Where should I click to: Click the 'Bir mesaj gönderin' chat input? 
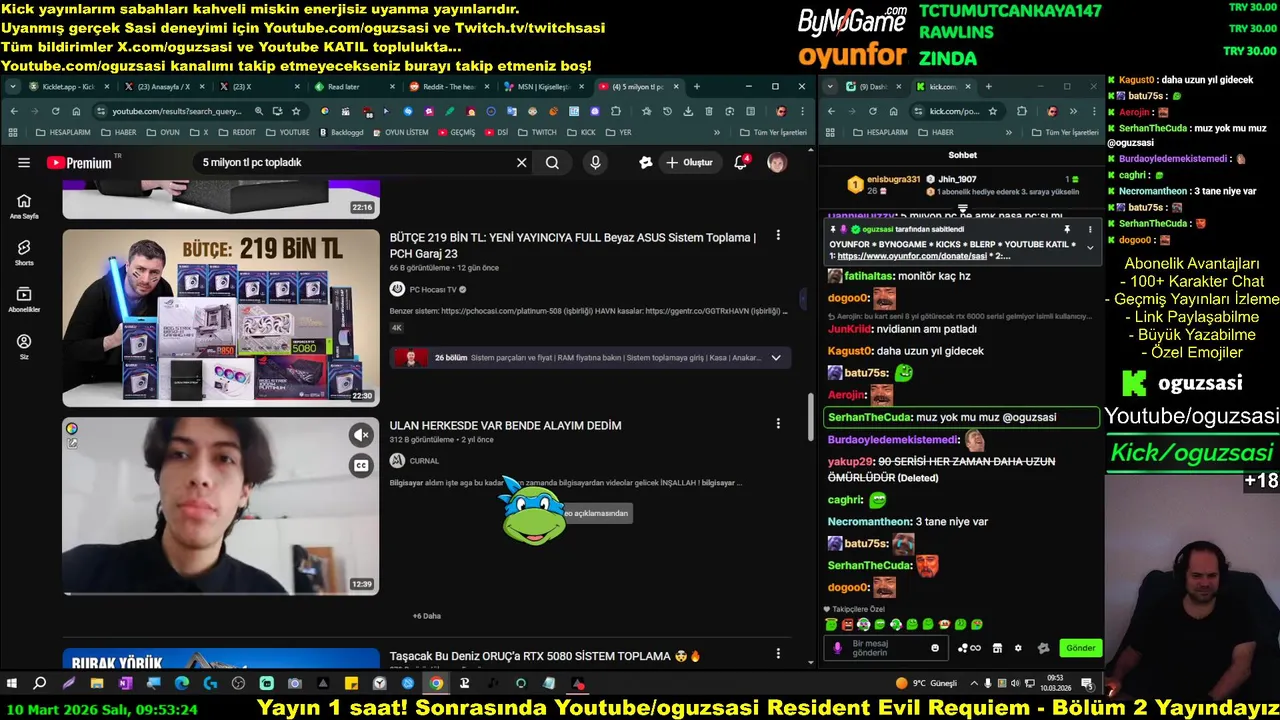(887, 648)
